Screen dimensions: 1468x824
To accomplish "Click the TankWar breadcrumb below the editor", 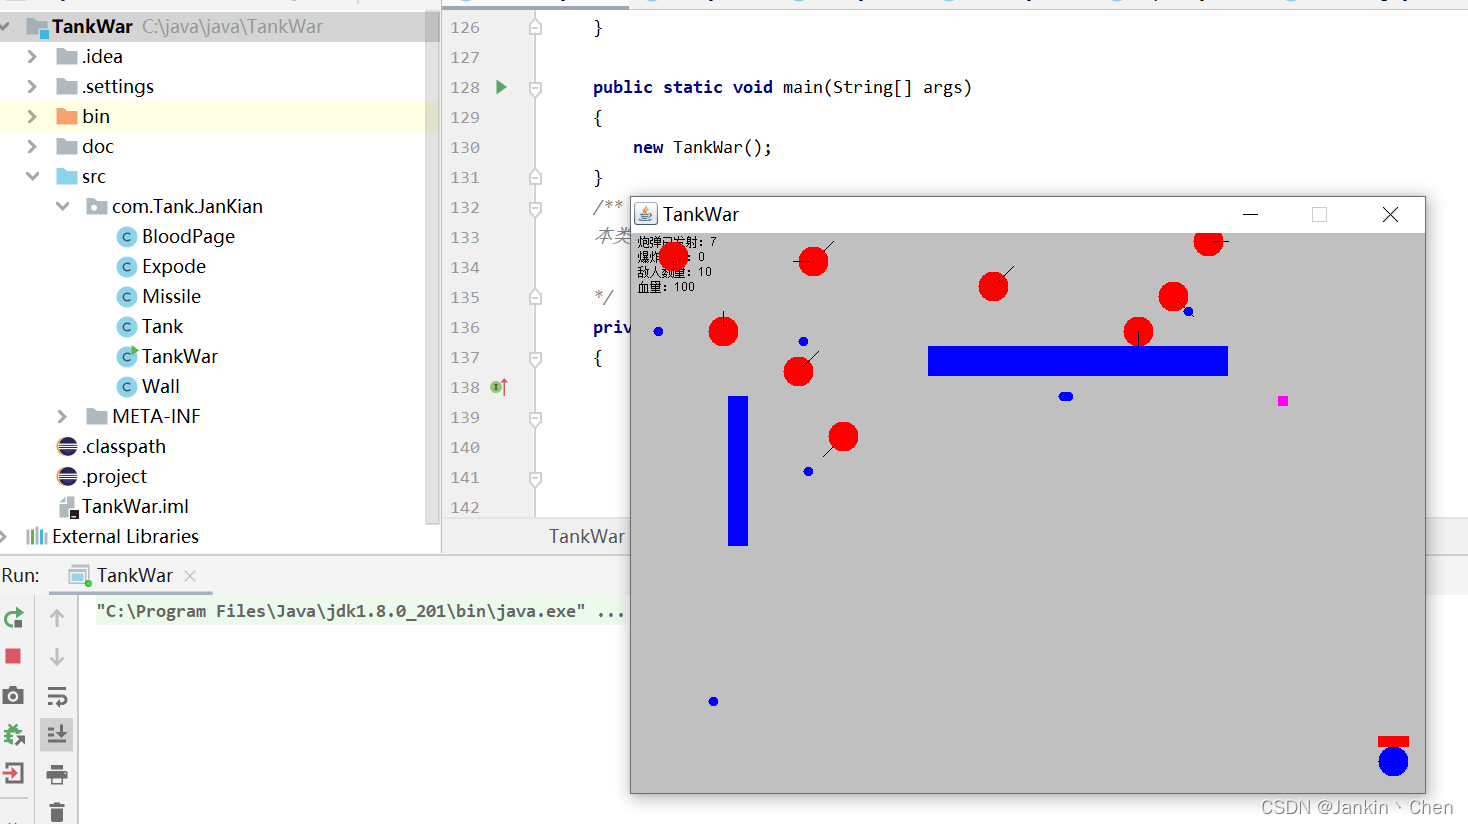I will tap(587, 536).
